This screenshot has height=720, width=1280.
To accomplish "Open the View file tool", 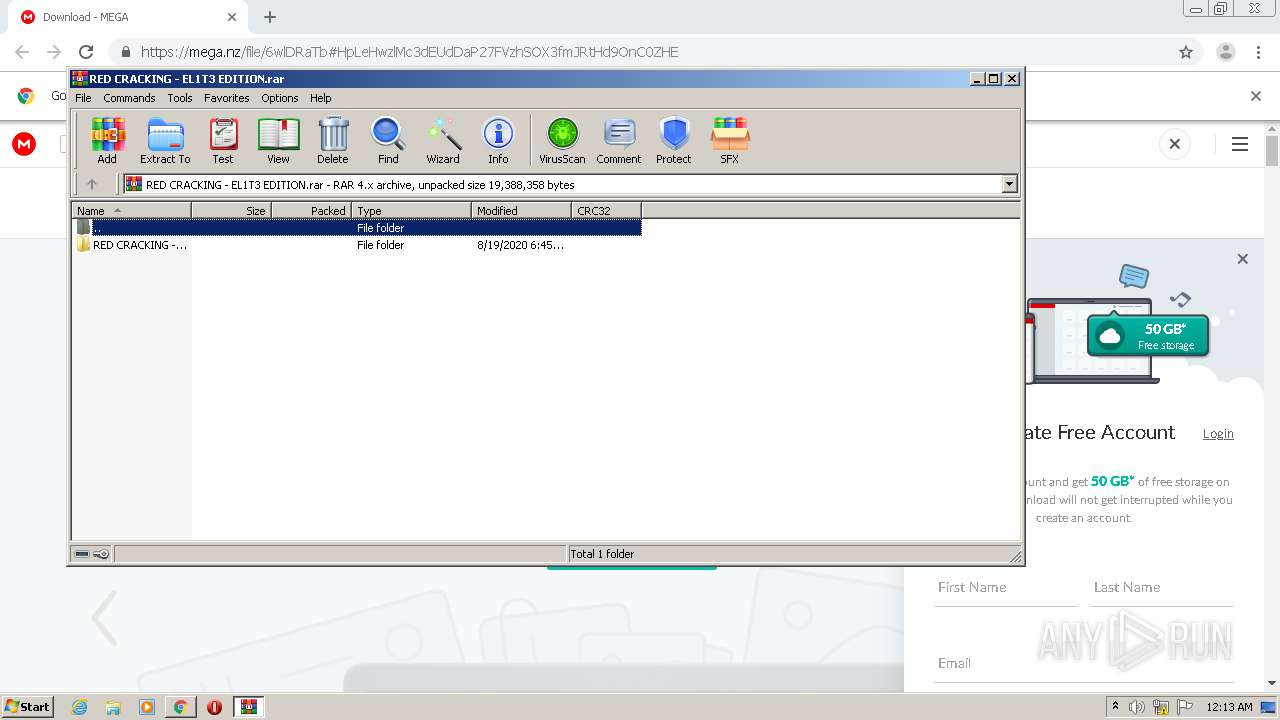I will pyautogui.click(x=278, y=141).
